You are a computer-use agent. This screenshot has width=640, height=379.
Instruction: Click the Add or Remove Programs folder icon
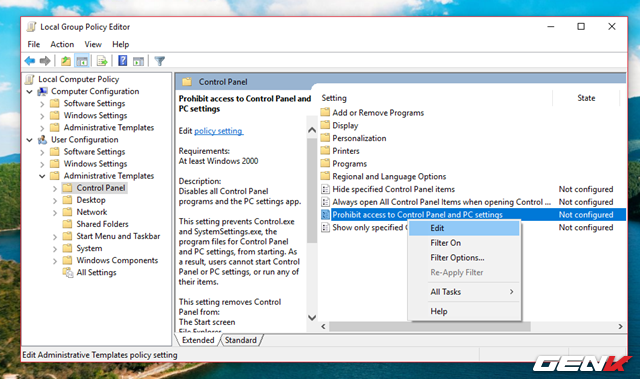(x=325, y=112)
